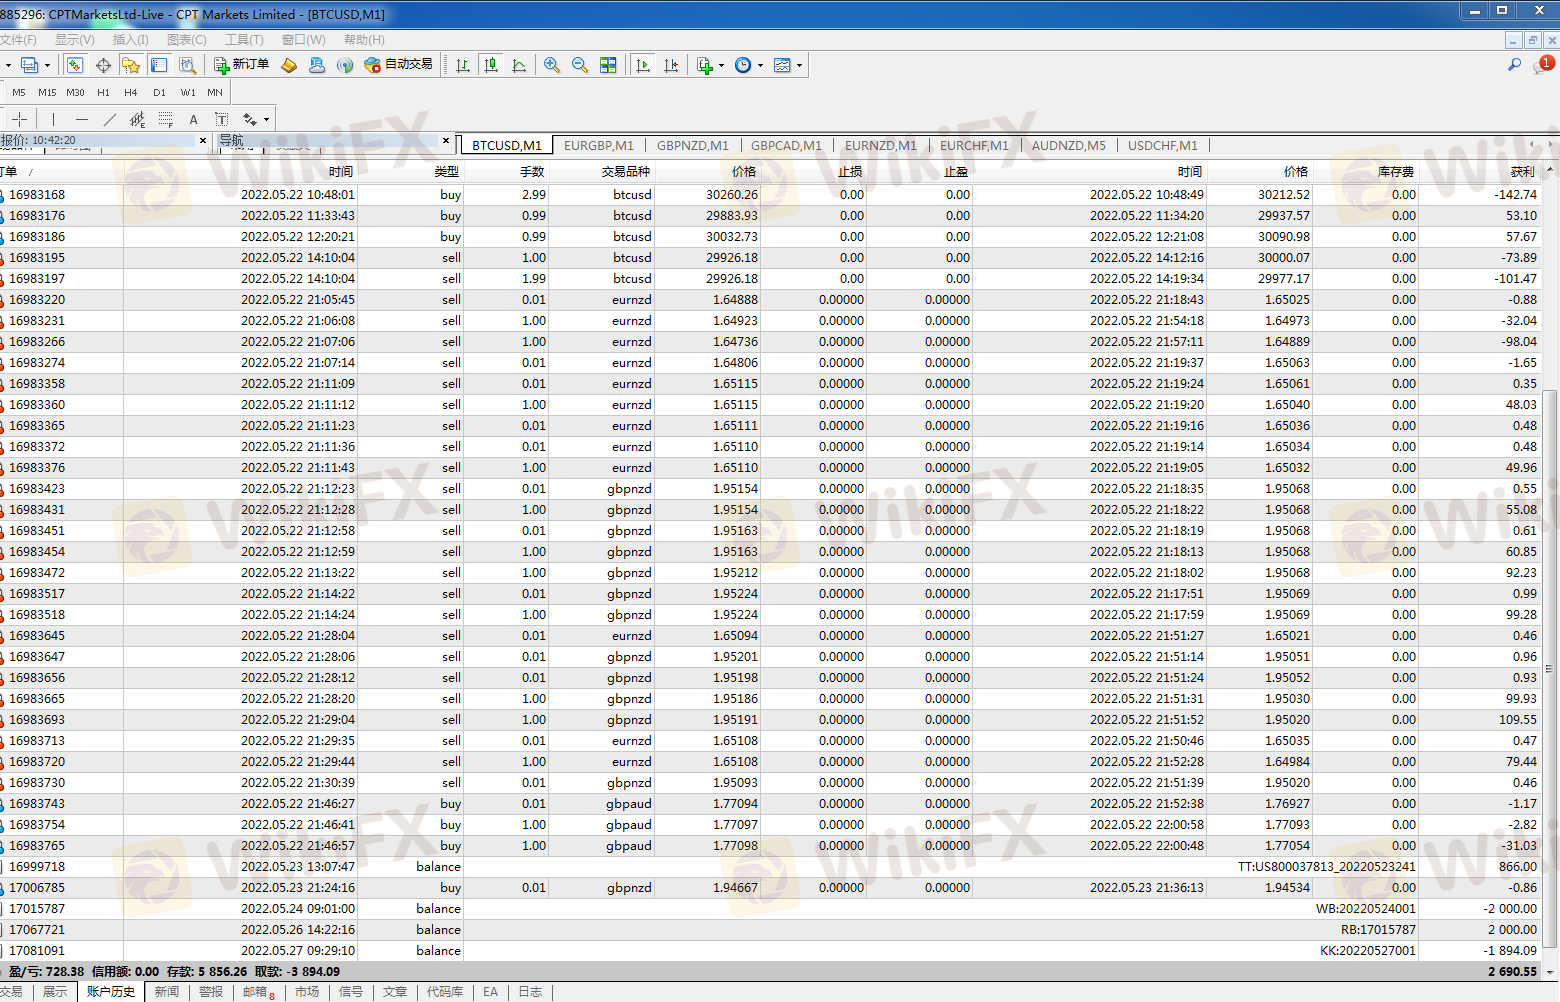Open the search magnifier icon
Screen dimensions: 1560x1002
tap(1514, 65)
